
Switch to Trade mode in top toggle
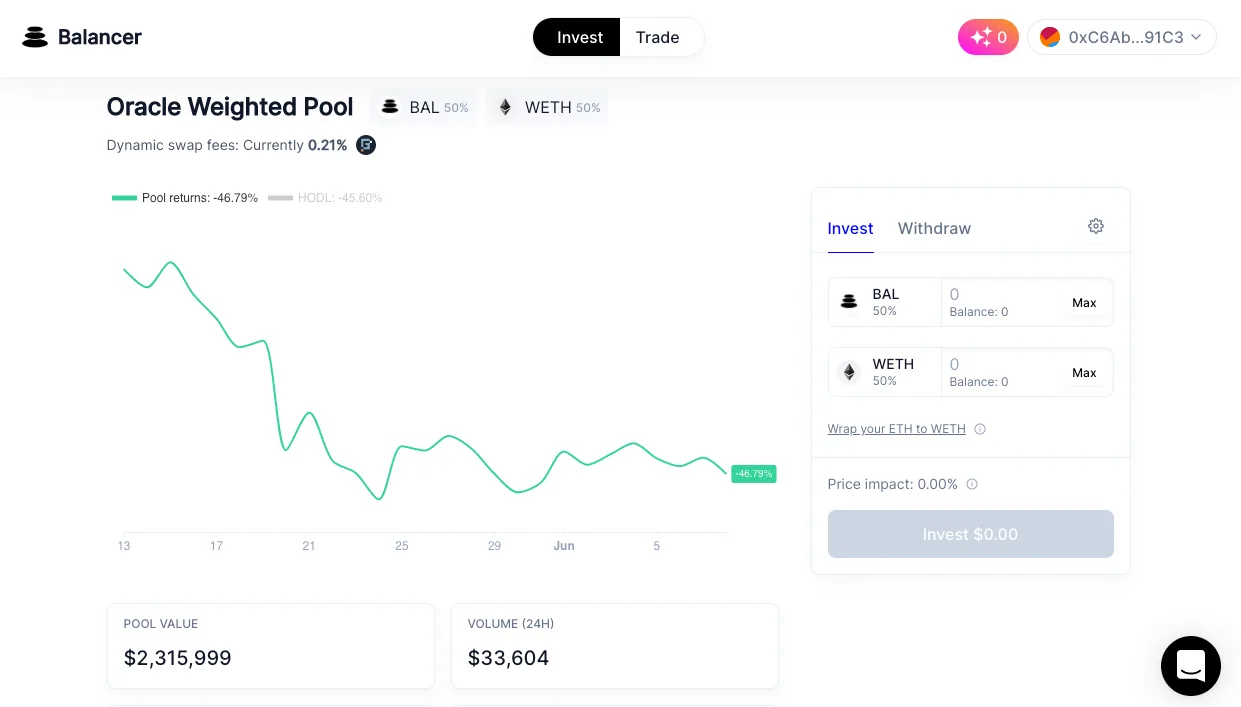point(657,37)
